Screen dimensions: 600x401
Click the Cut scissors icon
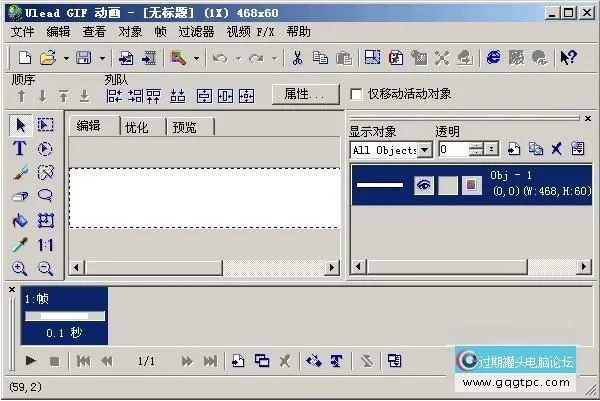pyautogui.click(x=297, y=58)
